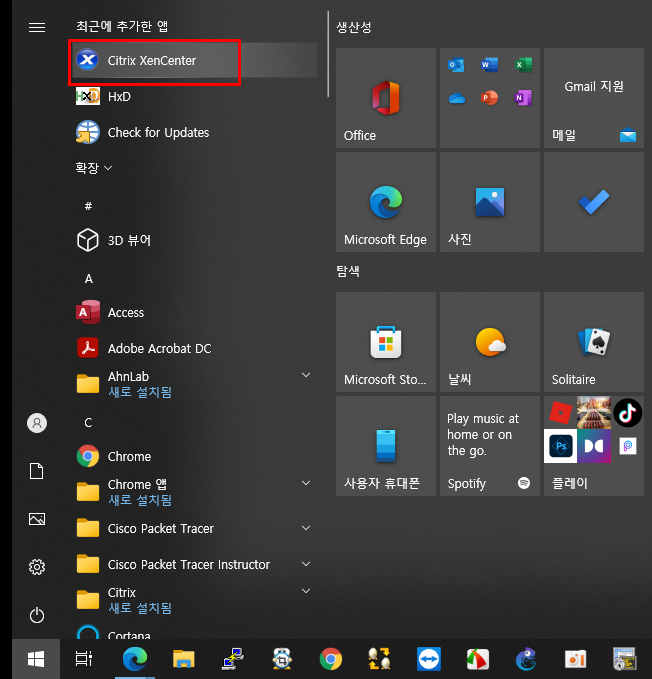Image resolution: width=652 pixels, height=679 pixels.
Task: Expand the Citrix folder
Action: (195, 600)
